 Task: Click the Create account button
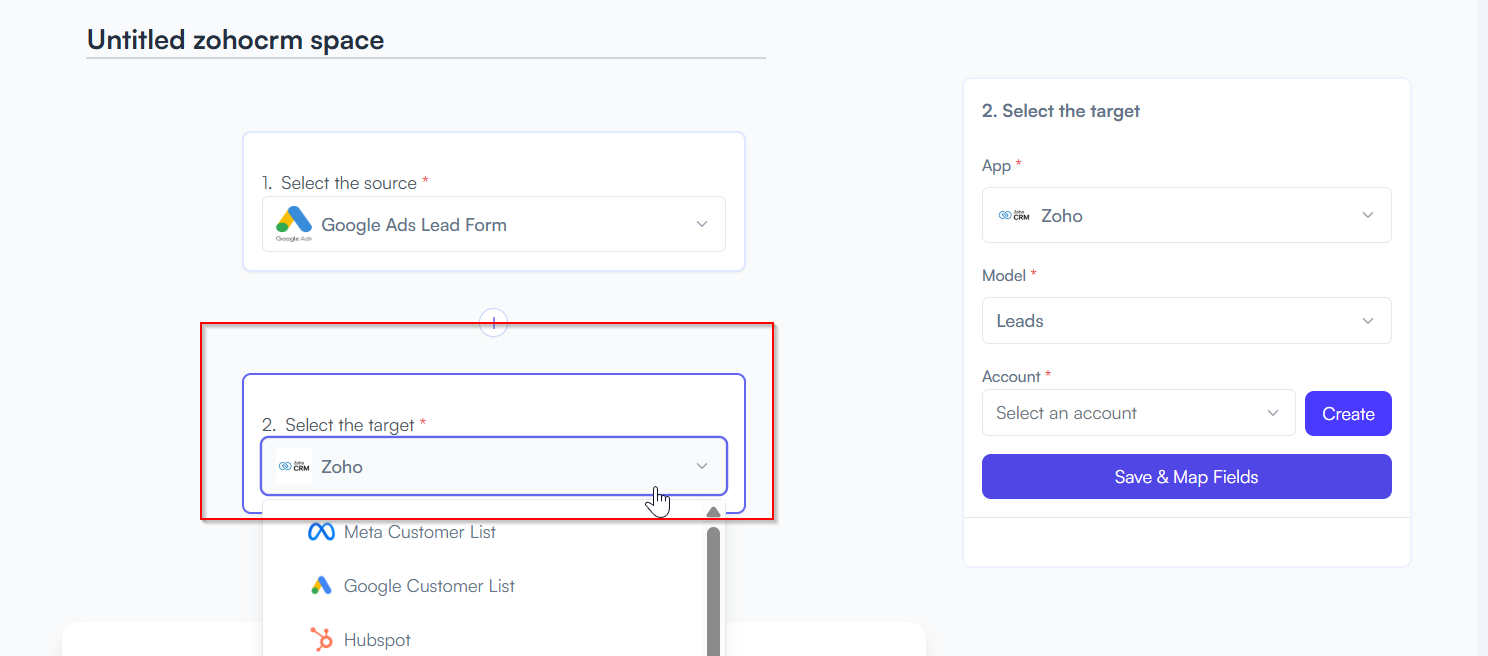click(x=1348, y=414)
